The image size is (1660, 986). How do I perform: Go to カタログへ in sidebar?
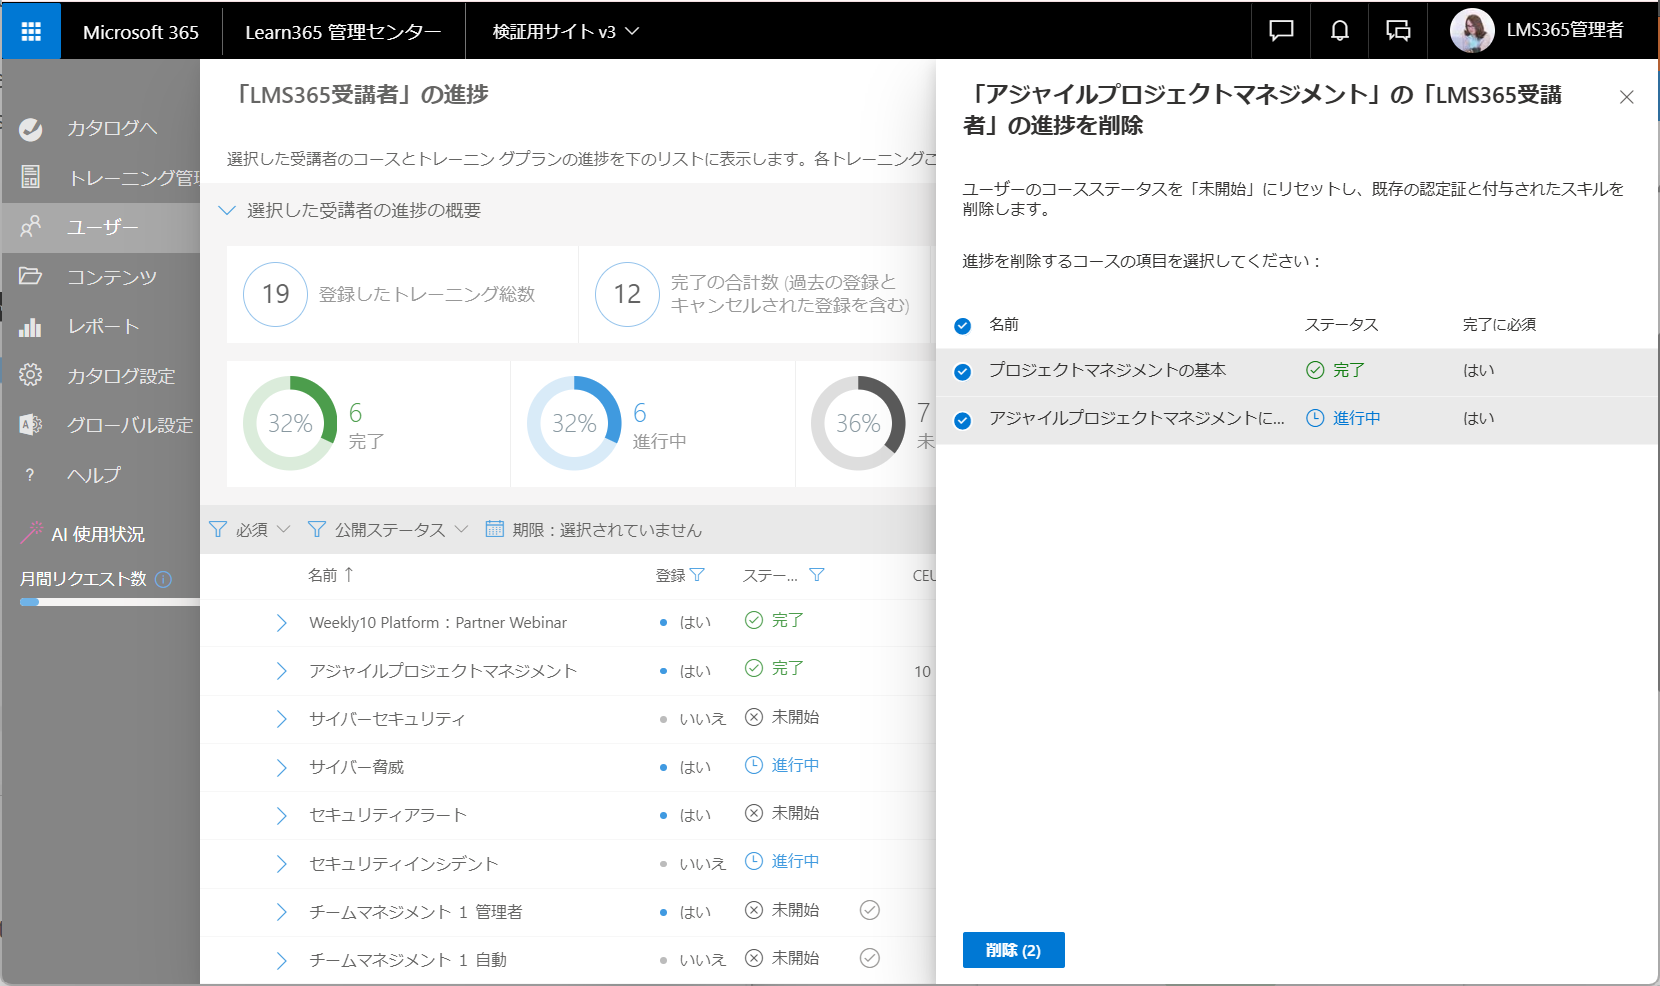(112, 128)
